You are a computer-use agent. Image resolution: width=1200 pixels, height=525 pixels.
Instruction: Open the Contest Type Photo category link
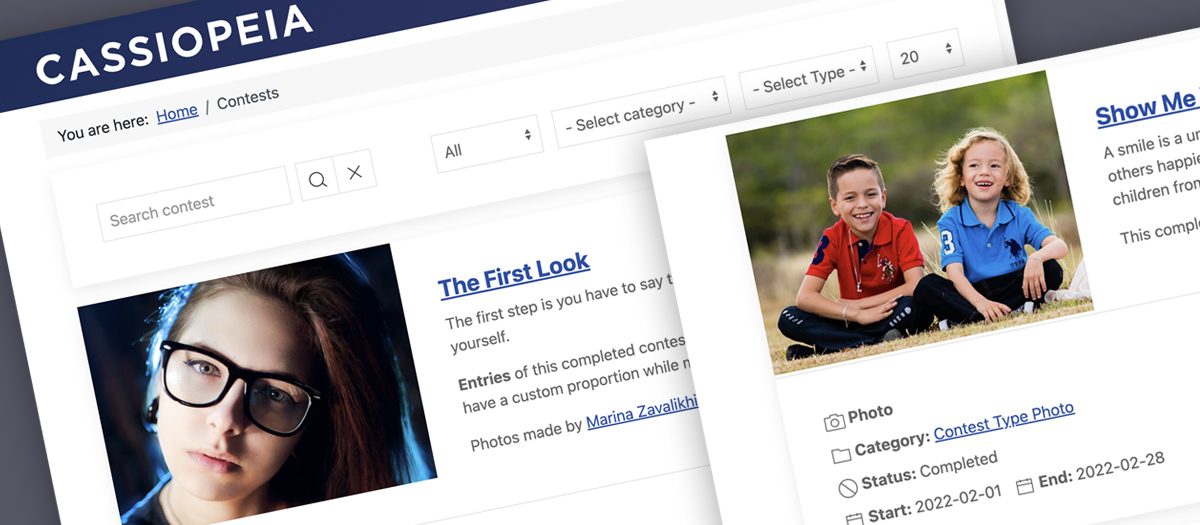1004,422
